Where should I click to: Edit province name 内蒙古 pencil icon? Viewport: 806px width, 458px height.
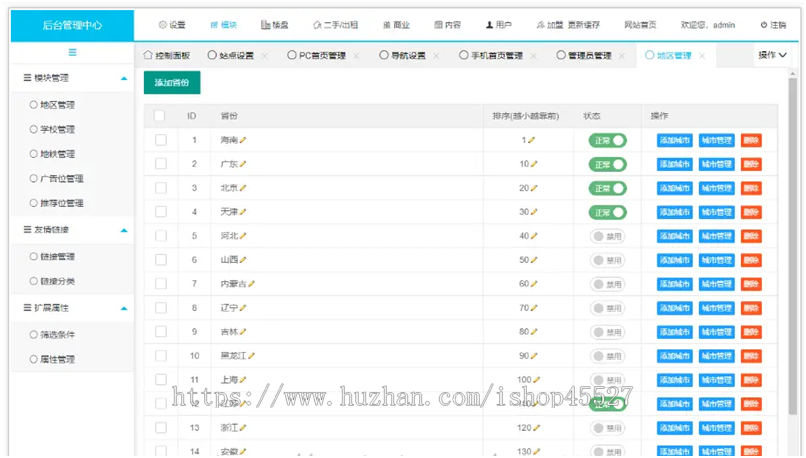(251, 284)
